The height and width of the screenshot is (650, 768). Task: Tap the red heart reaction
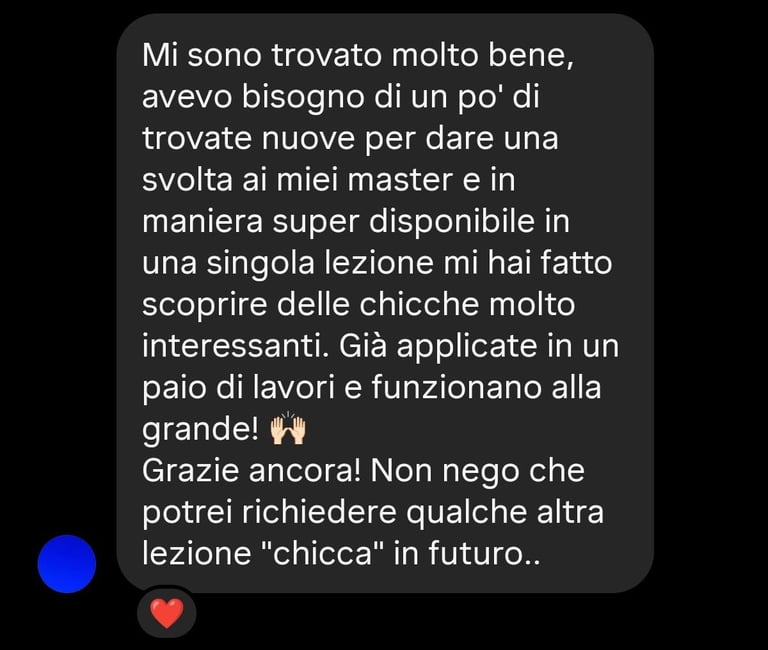[x=167, y=613]
